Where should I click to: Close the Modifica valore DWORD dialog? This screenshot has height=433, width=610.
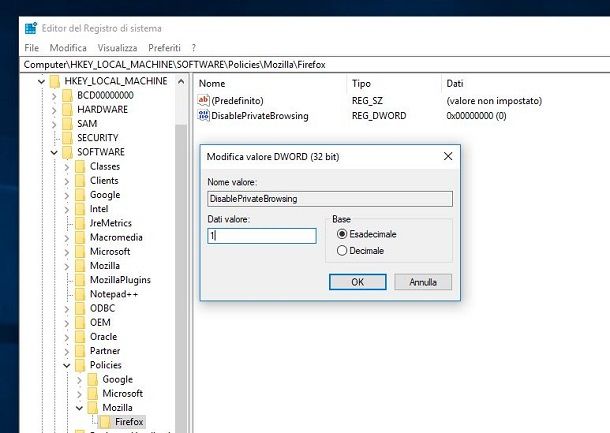pos(448,156)
